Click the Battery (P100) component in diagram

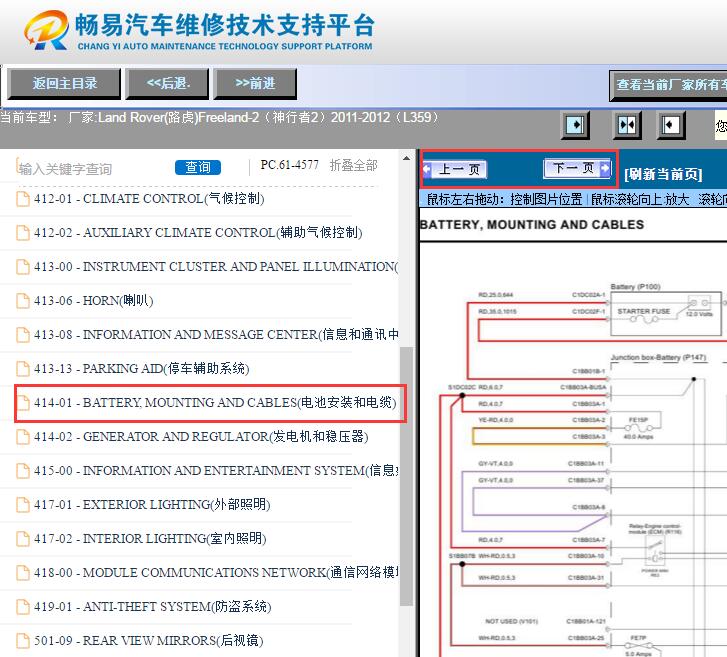pyautogui.click(x=666, y=313)
